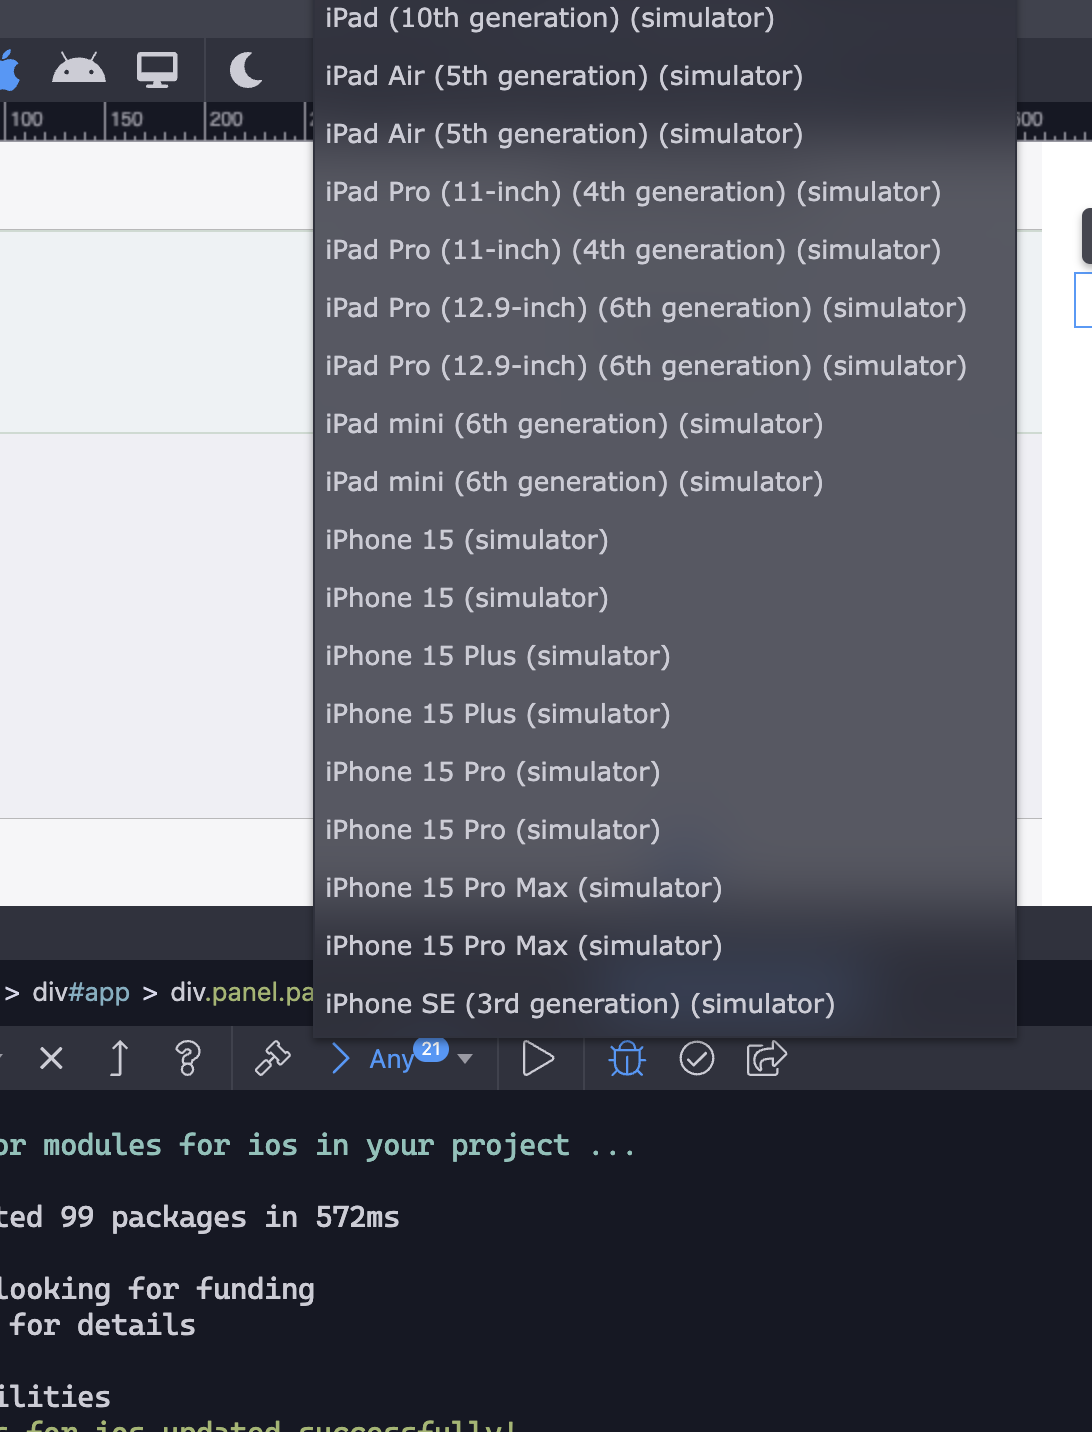Pick the second iPad Pro (12.9-inch) entry
The image size is (1092, 1432).
pos(665,366)
